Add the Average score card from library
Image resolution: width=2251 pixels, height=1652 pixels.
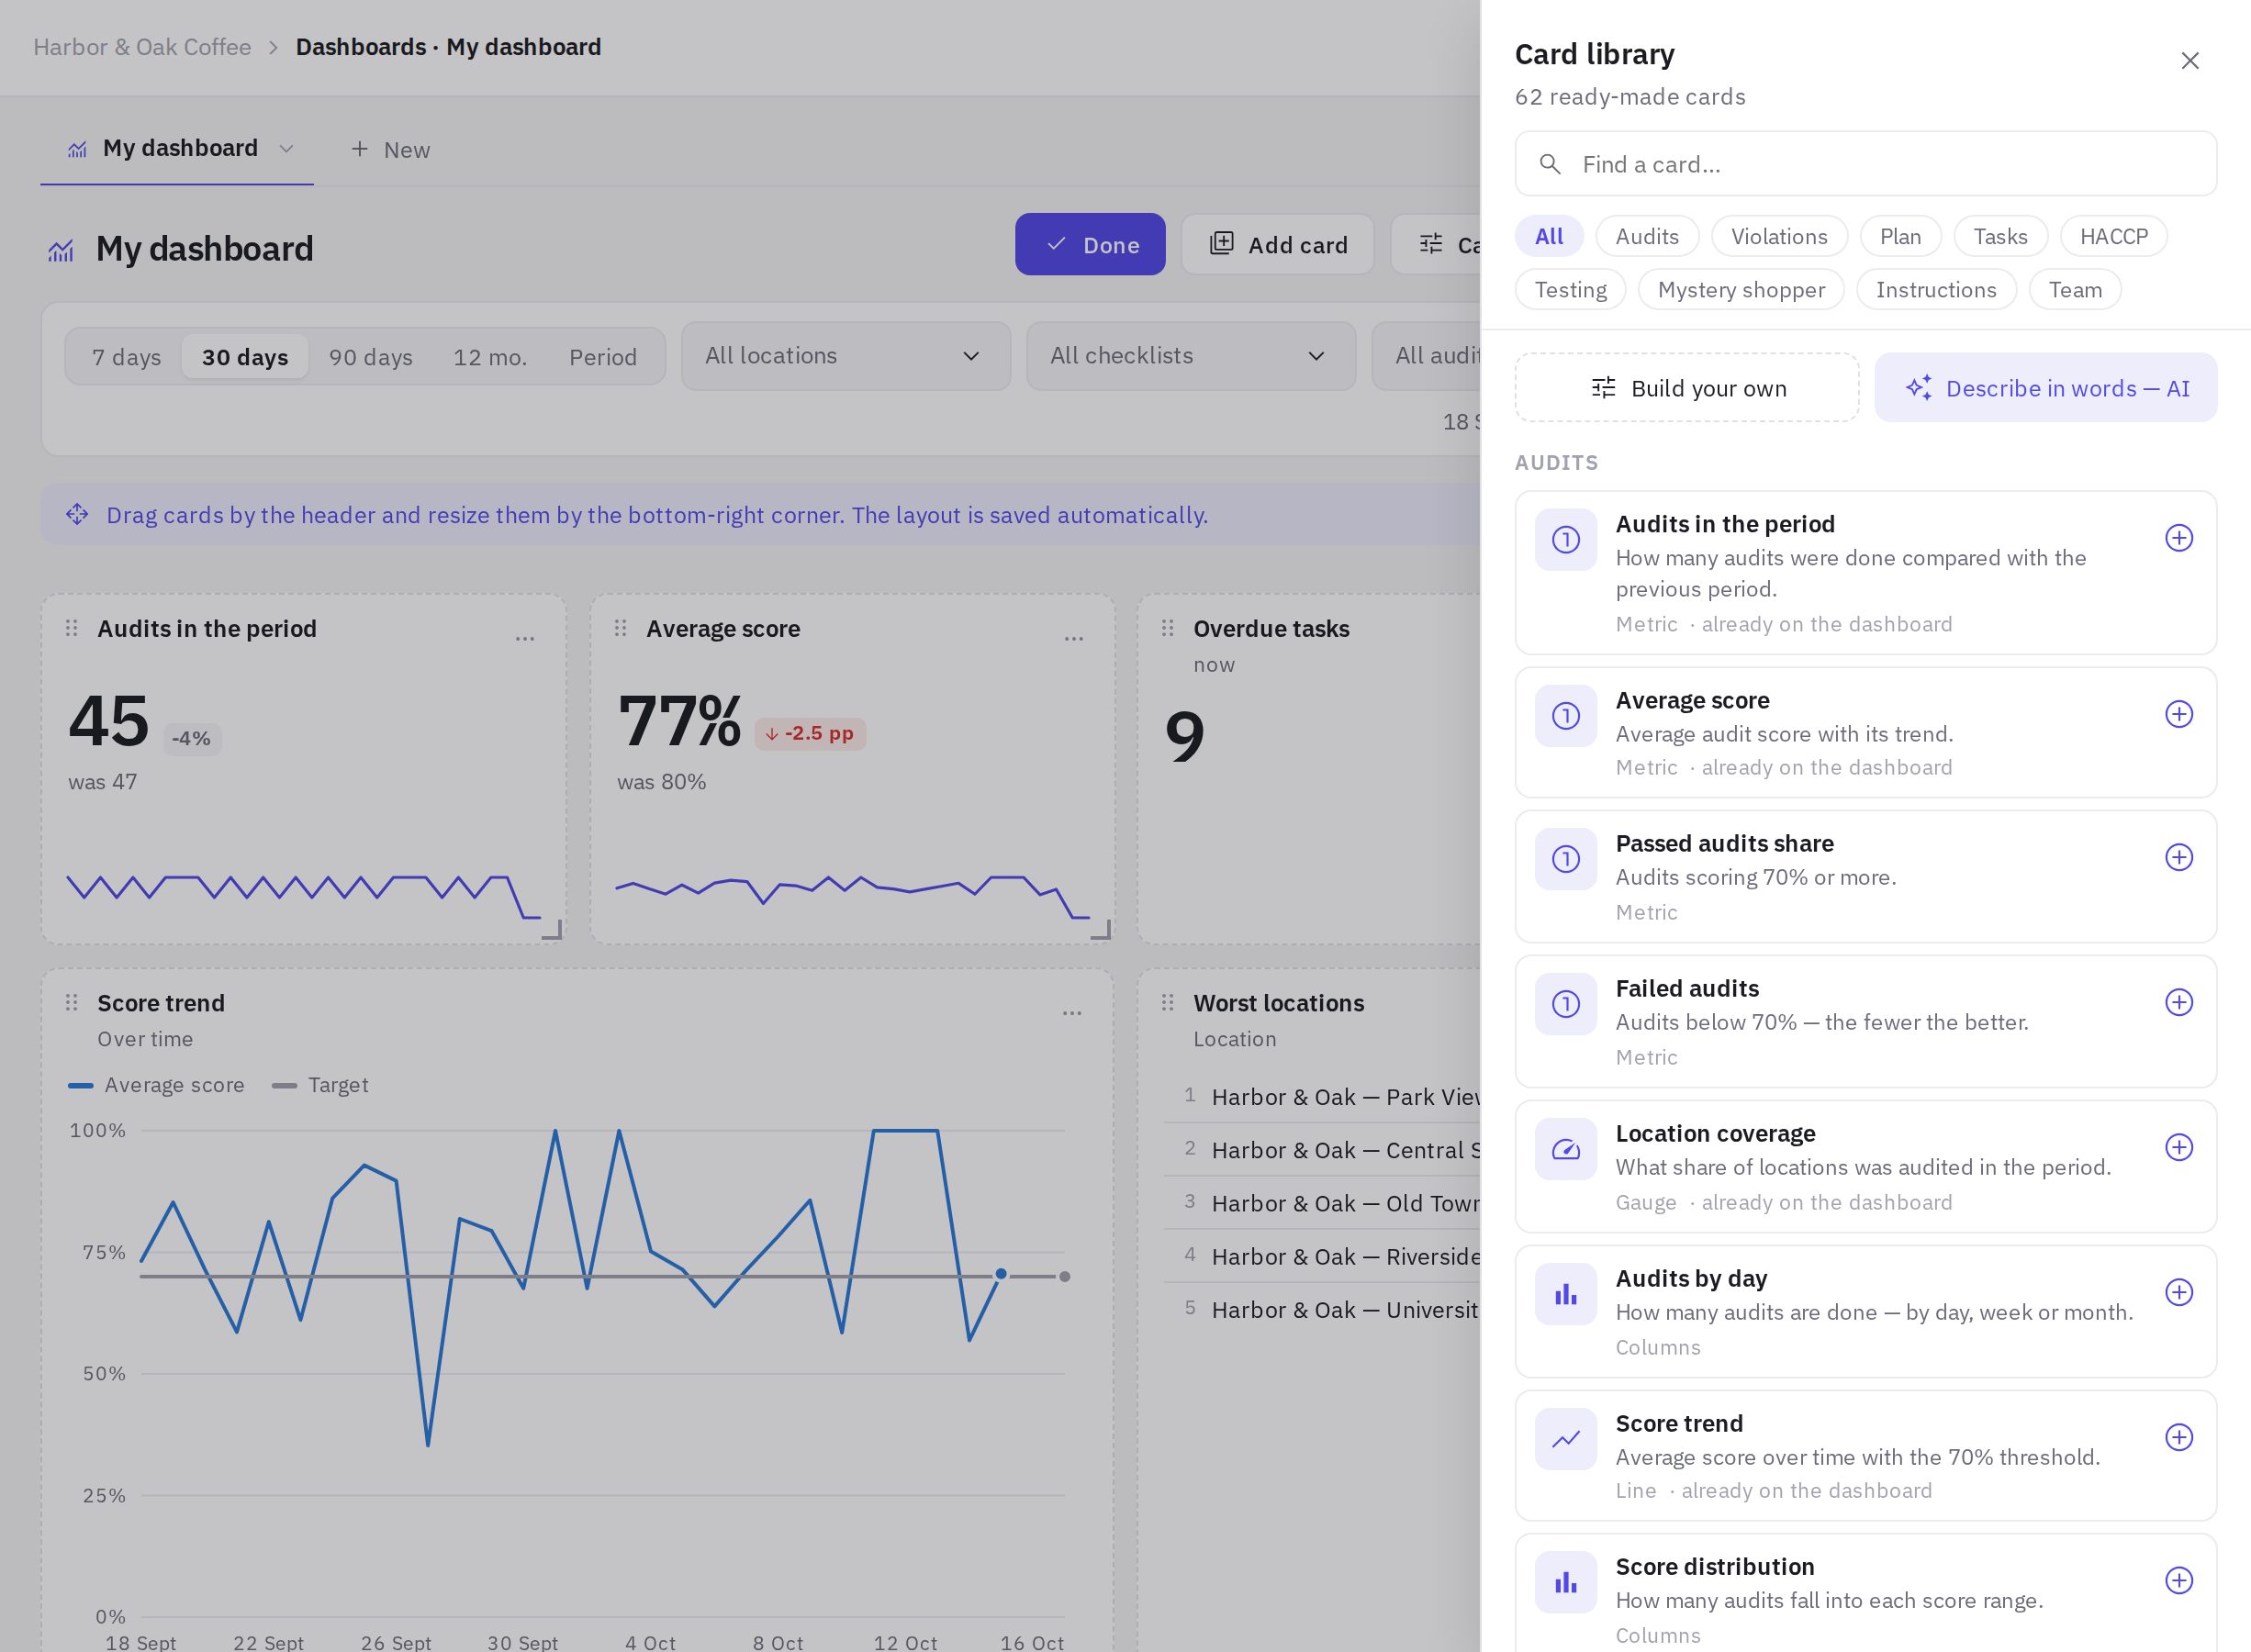(2178, 715)
